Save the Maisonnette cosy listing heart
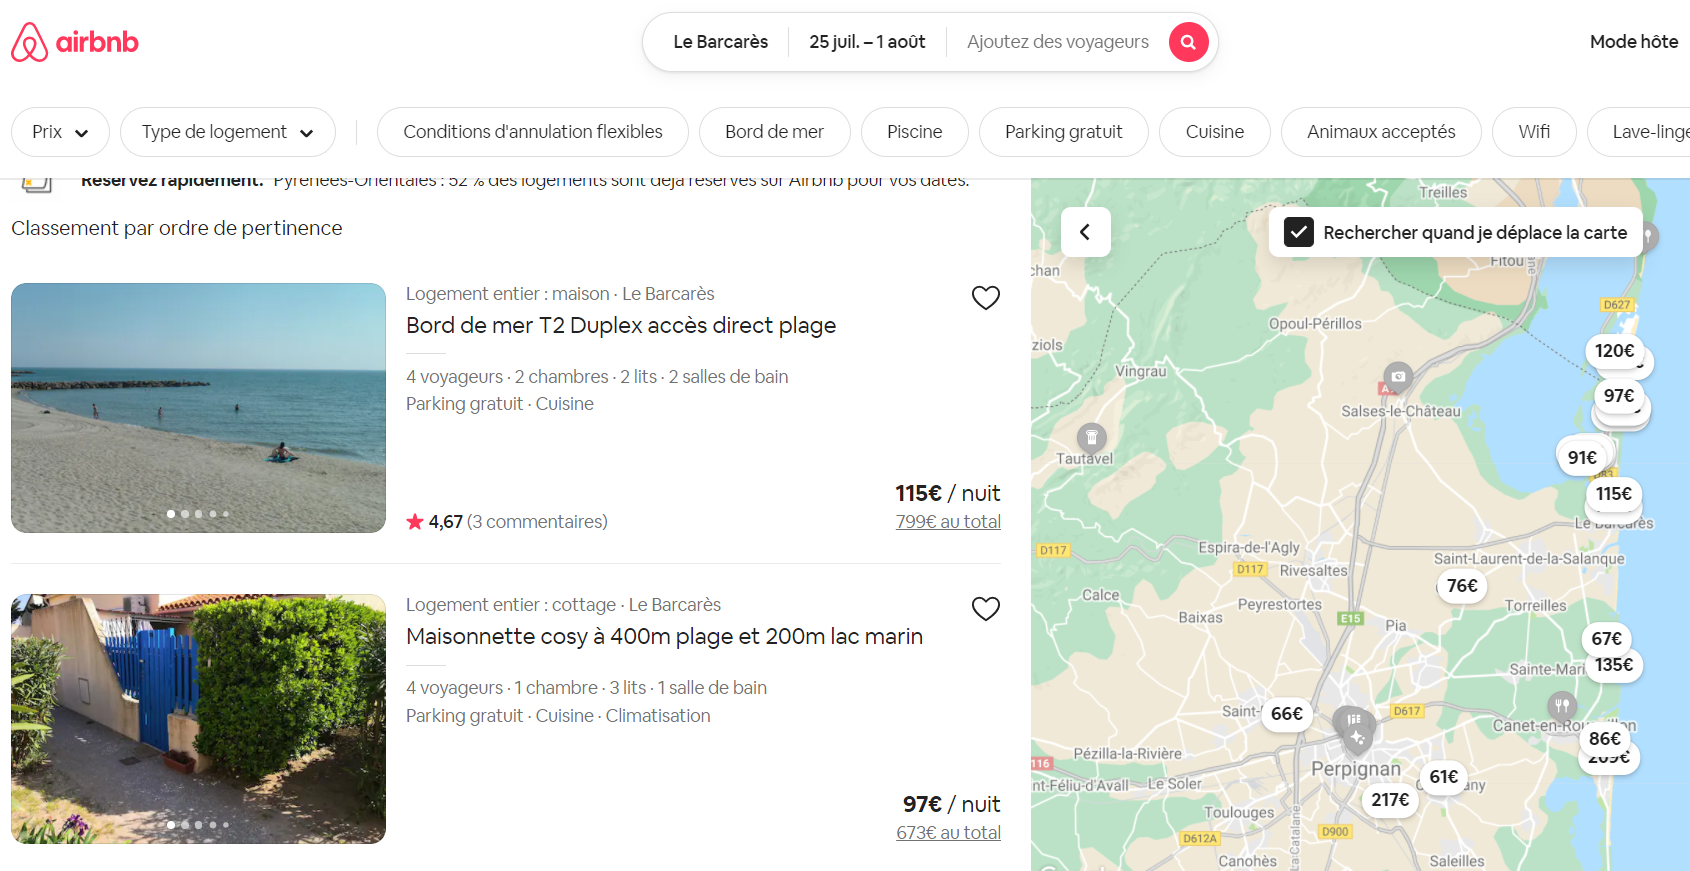This screenshot has height=871, width=1690. tap(985, 609)
